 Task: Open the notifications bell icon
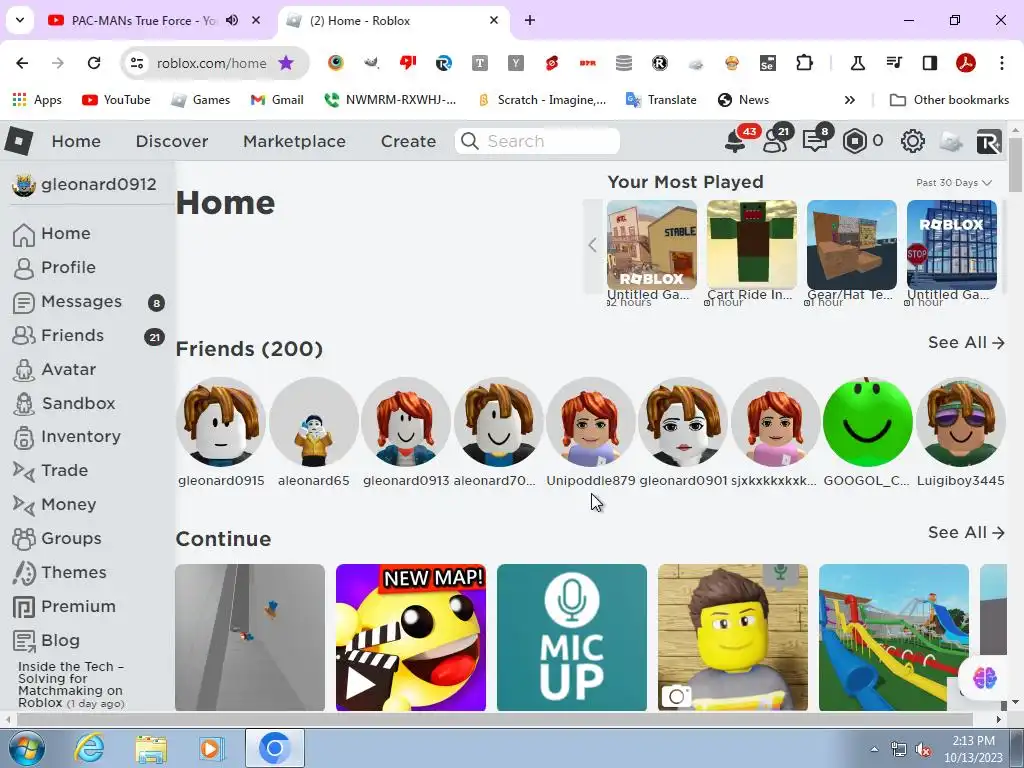(735, 140)
